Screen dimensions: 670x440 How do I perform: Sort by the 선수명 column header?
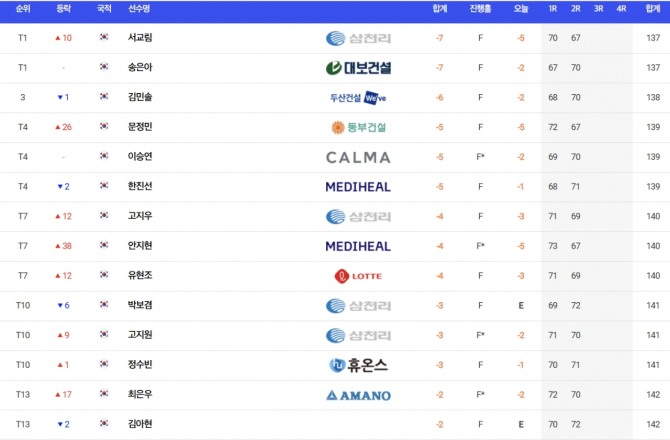[139, 9]
